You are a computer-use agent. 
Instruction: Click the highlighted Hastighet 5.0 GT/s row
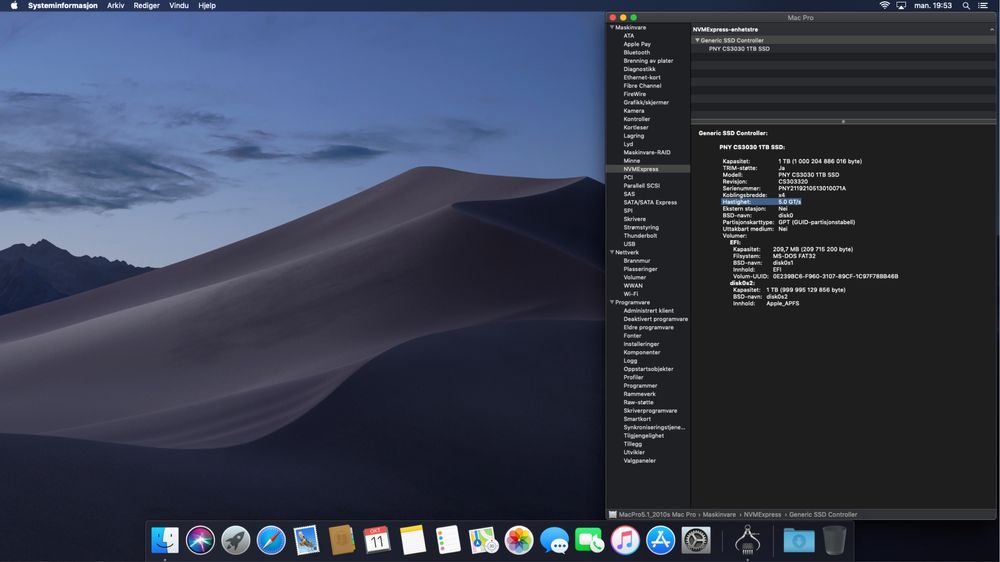point(761,202)
